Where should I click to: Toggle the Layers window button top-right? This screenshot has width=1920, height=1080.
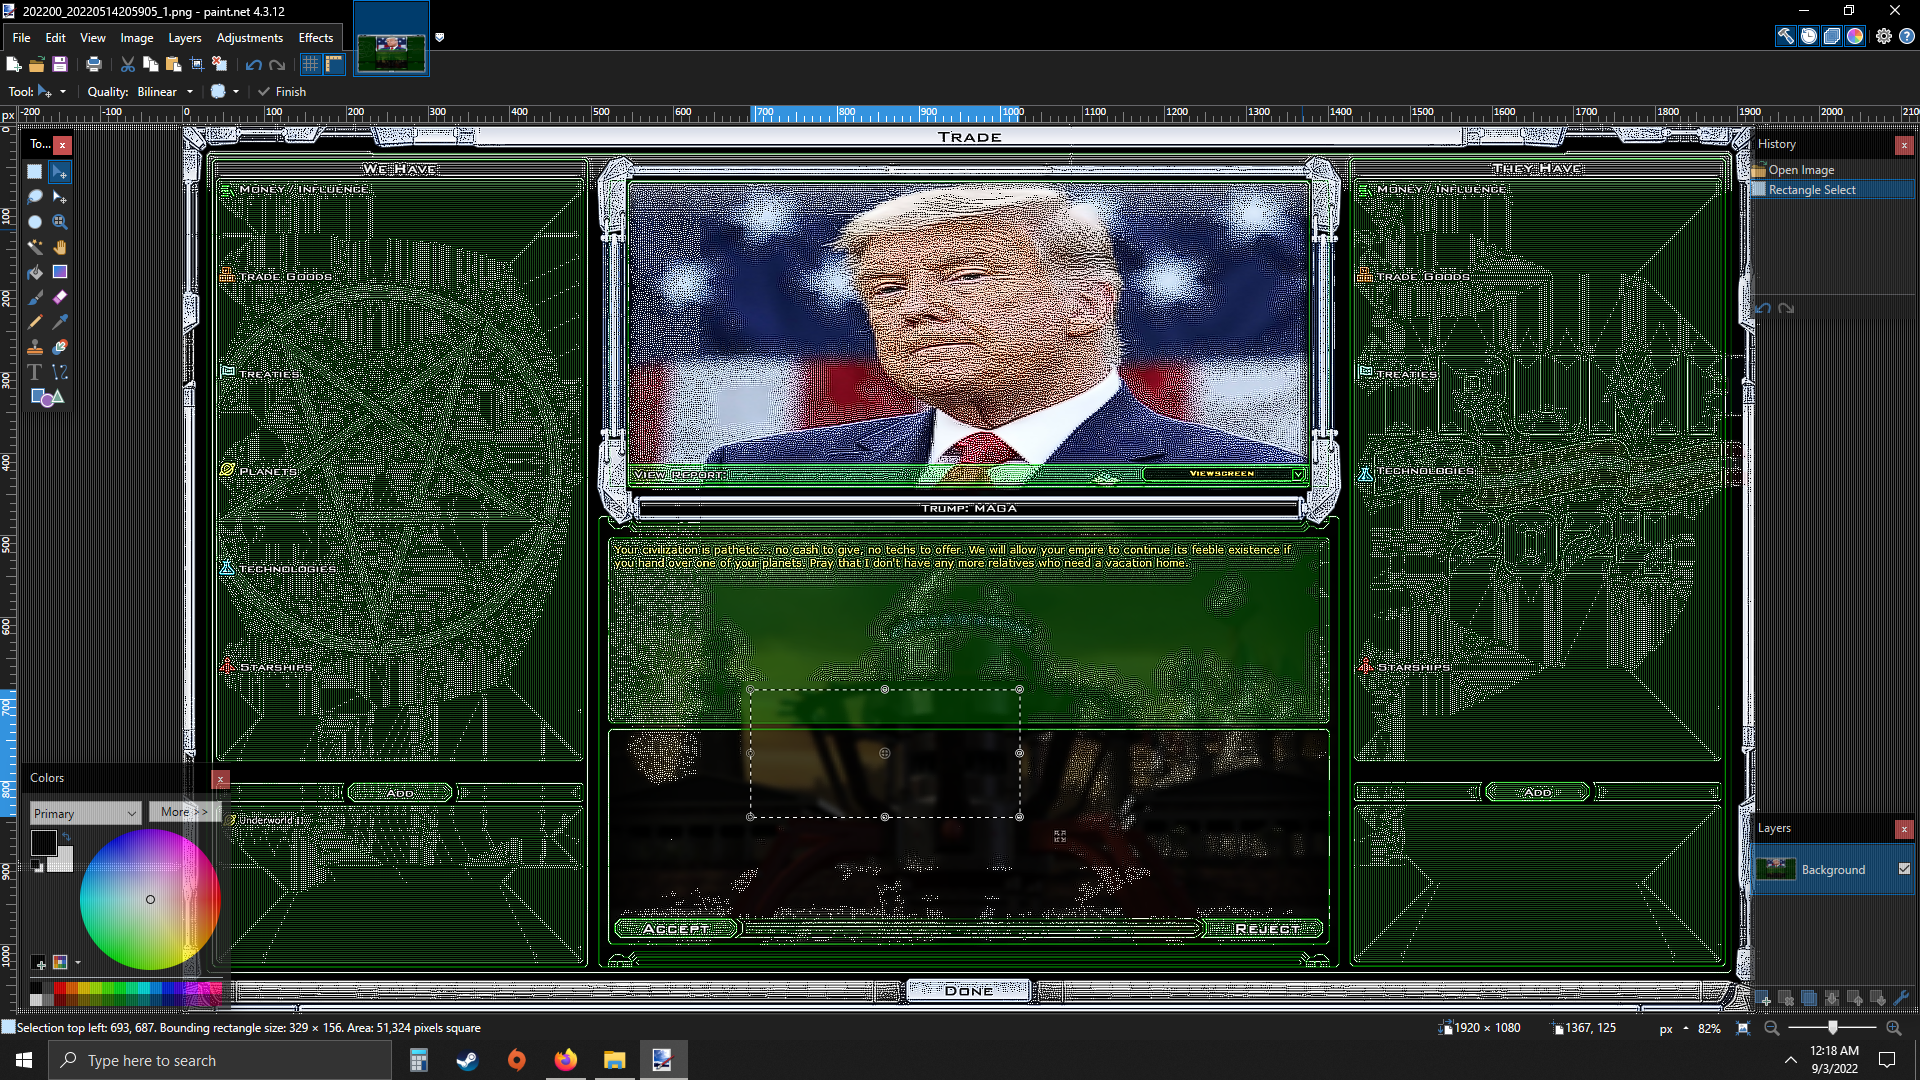point(1832,36)
